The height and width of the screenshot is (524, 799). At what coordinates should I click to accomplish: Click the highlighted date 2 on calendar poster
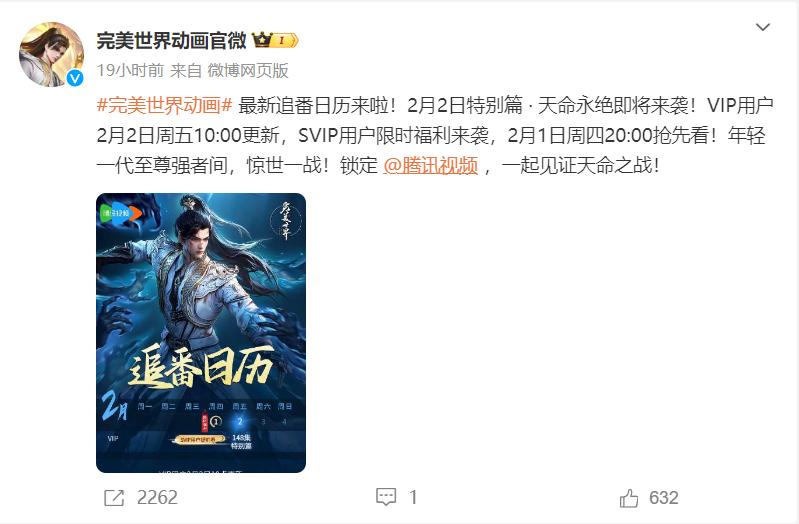pos(239,422)
